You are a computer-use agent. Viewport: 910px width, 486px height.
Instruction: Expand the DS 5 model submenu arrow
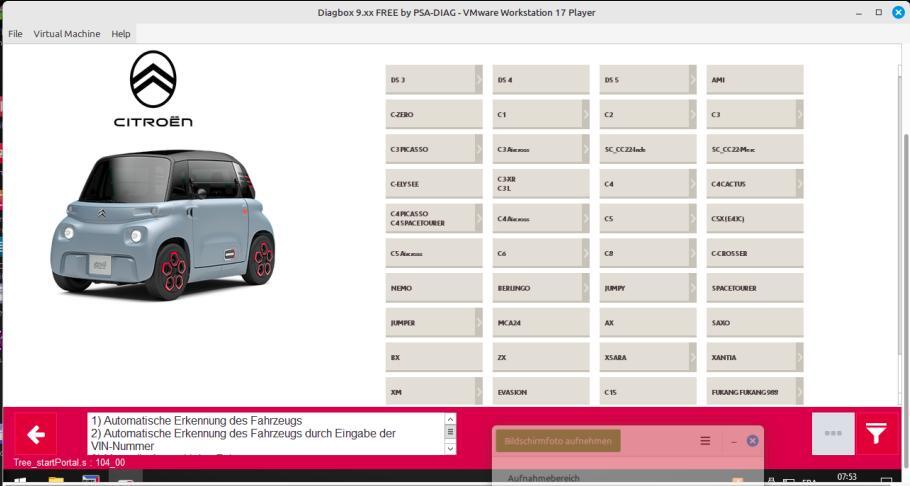(693, 80)
